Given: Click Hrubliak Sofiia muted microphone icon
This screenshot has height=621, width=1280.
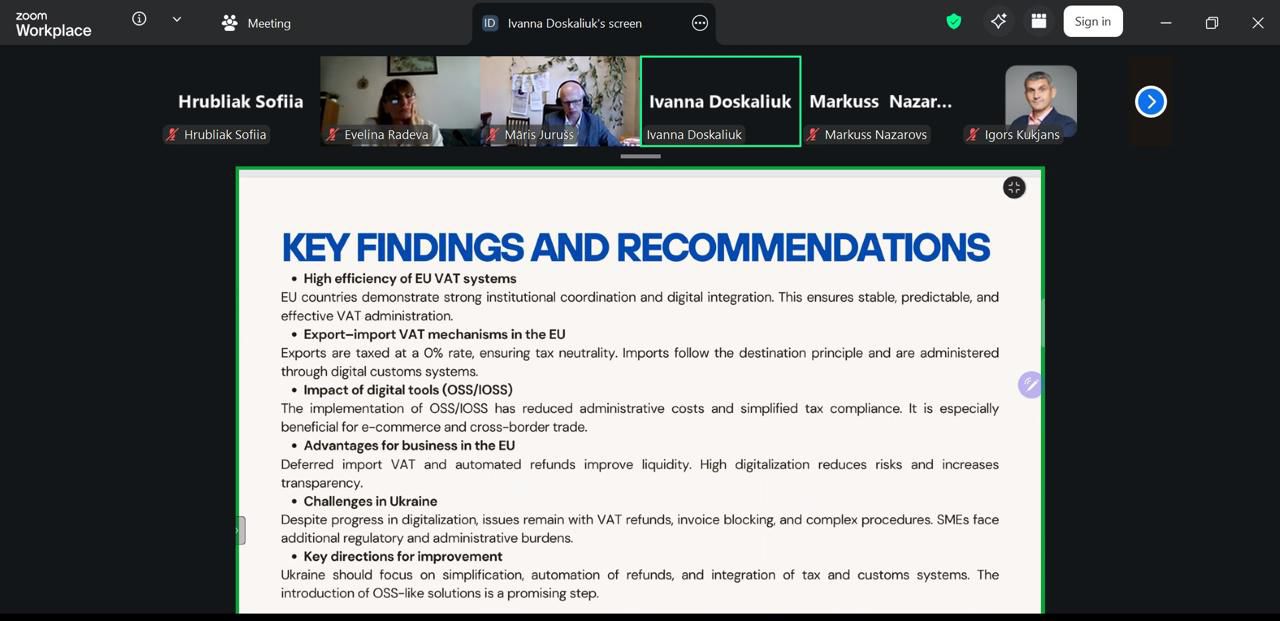Looking at the screenshot, I should (173, 134).
